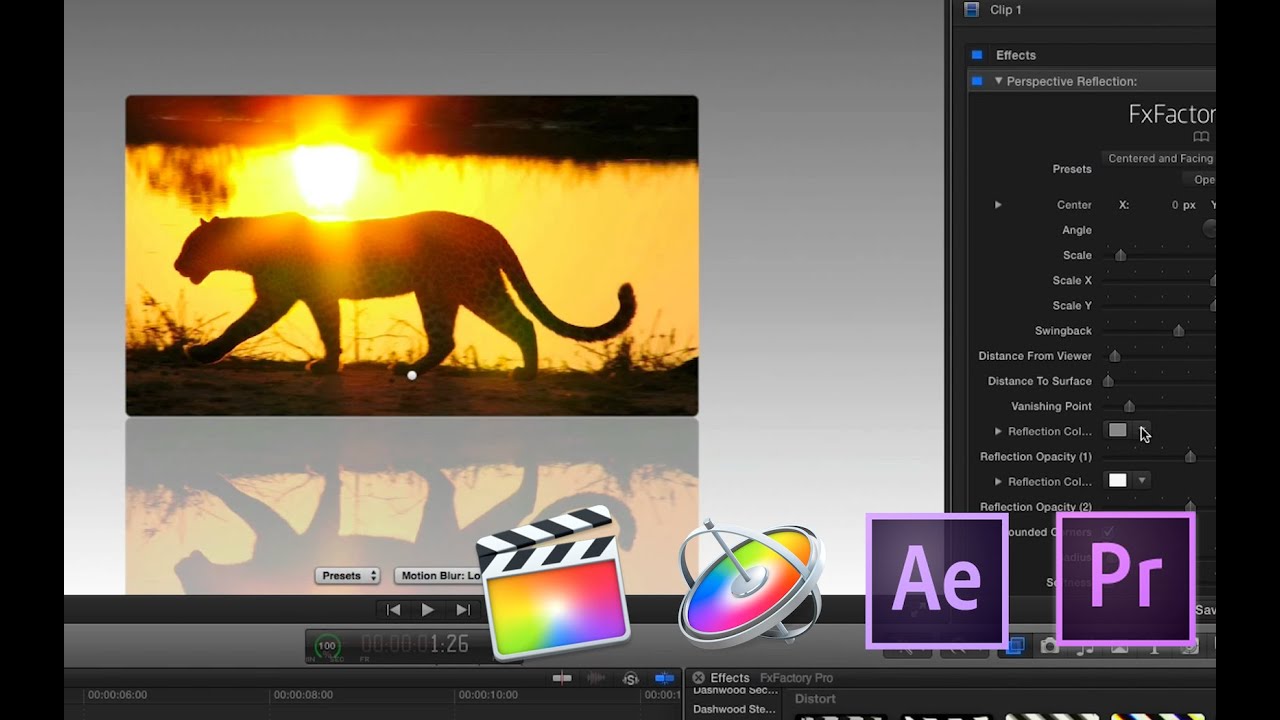Go to the next edit point

(x=463, y=610)
